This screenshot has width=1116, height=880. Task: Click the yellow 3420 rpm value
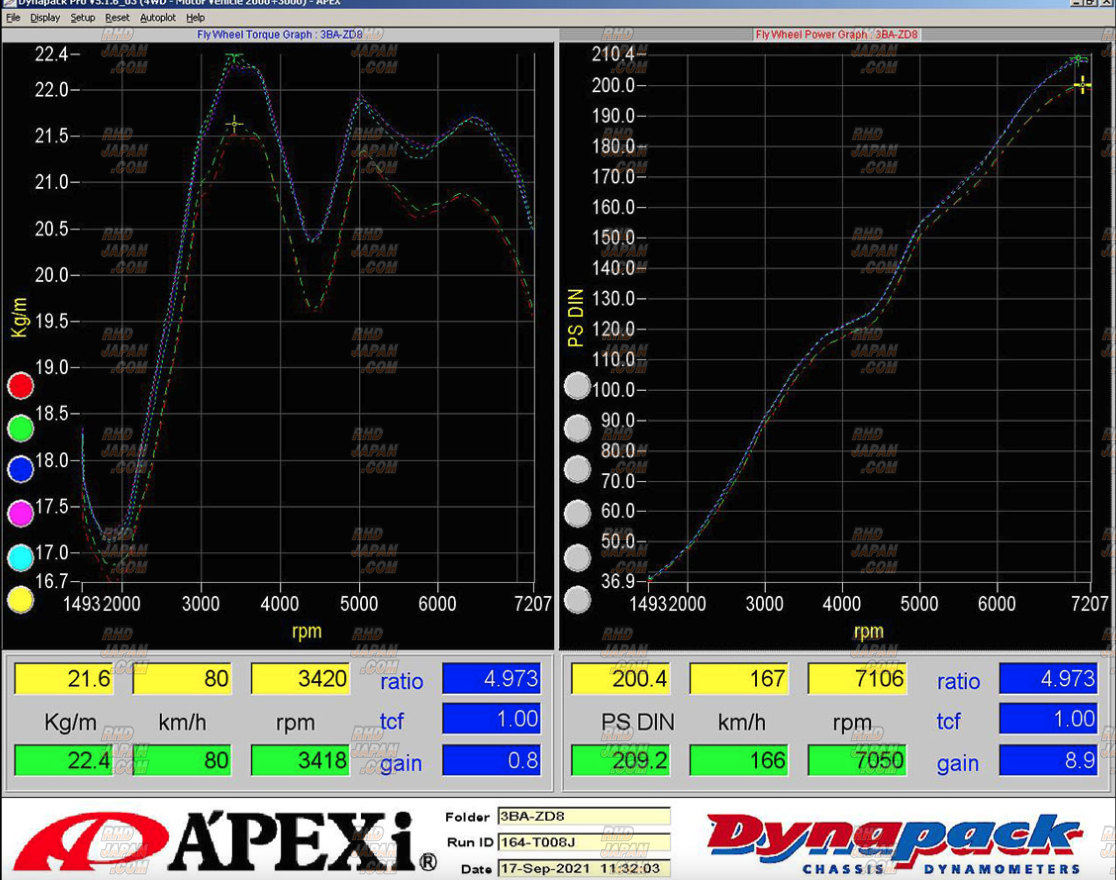300,679
